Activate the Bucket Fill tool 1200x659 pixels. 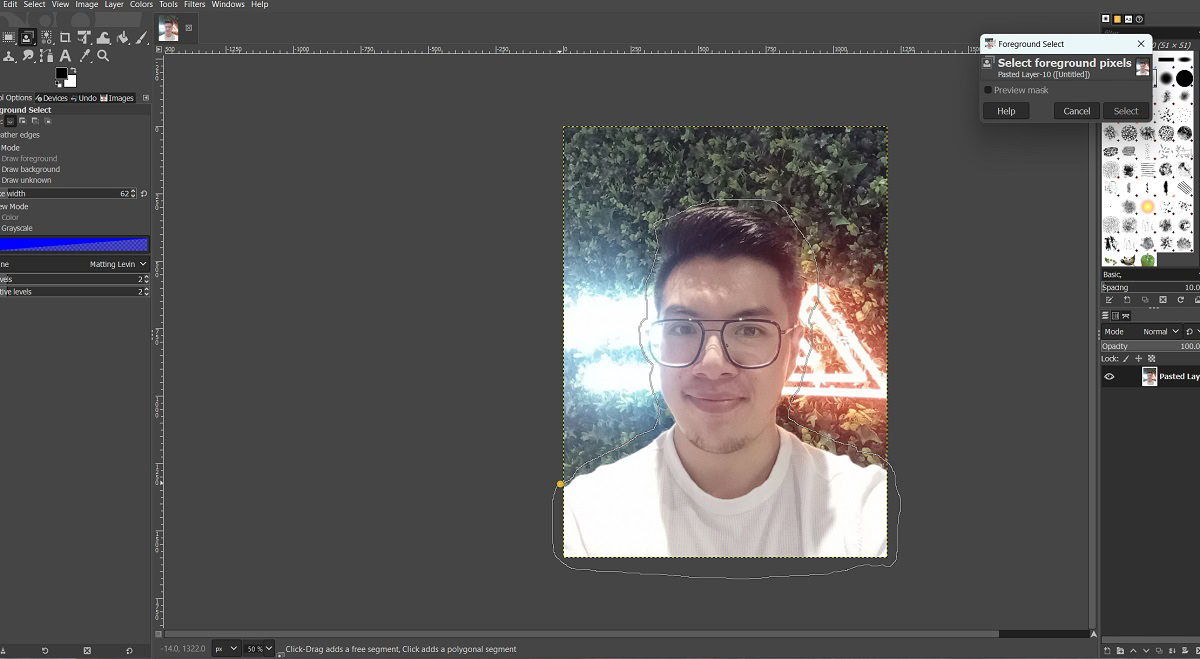(123, 38)
